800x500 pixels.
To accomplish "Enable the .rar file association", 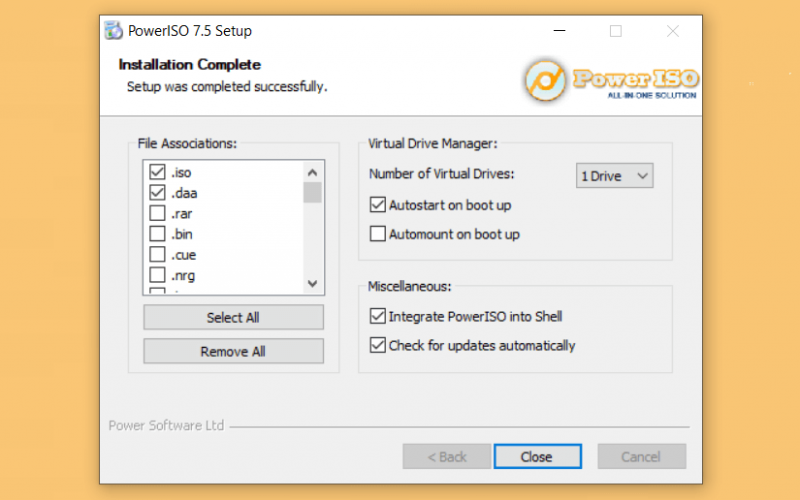I will [x=157, y=213].
